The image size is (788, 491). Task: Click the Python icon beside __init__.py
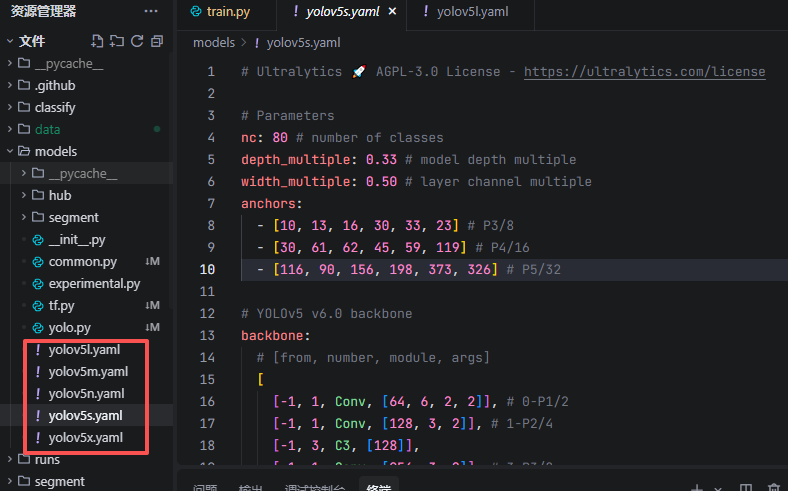tap(38, 240)
